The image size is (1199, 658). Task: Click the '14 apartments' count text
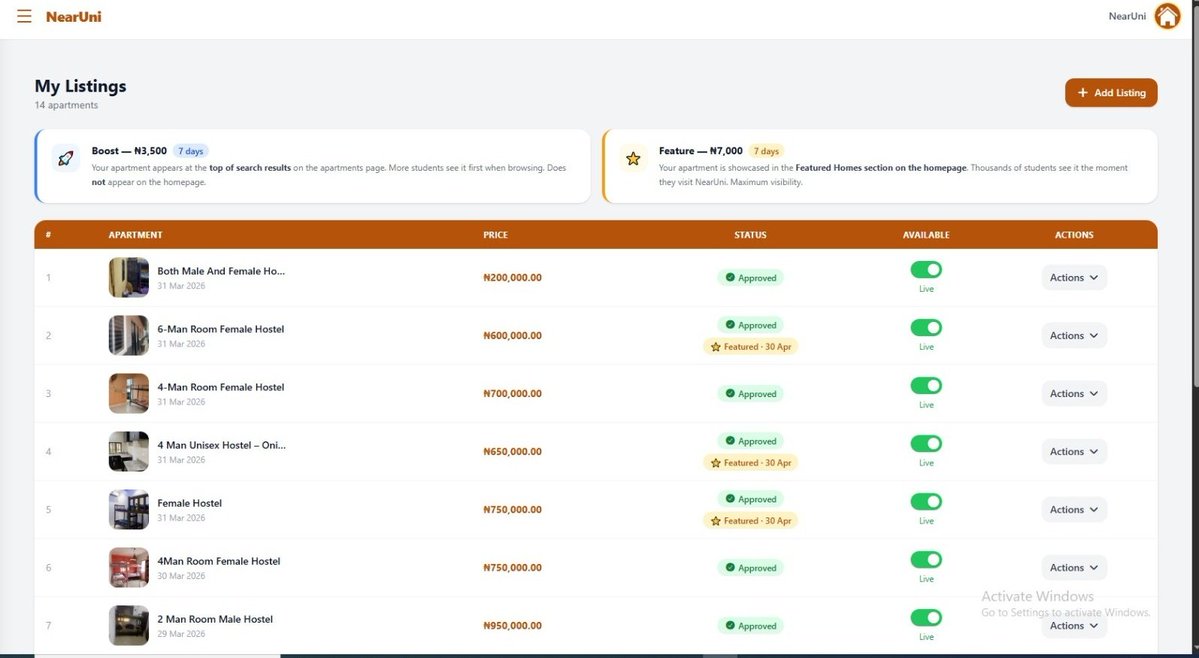(x=67, y=105)
